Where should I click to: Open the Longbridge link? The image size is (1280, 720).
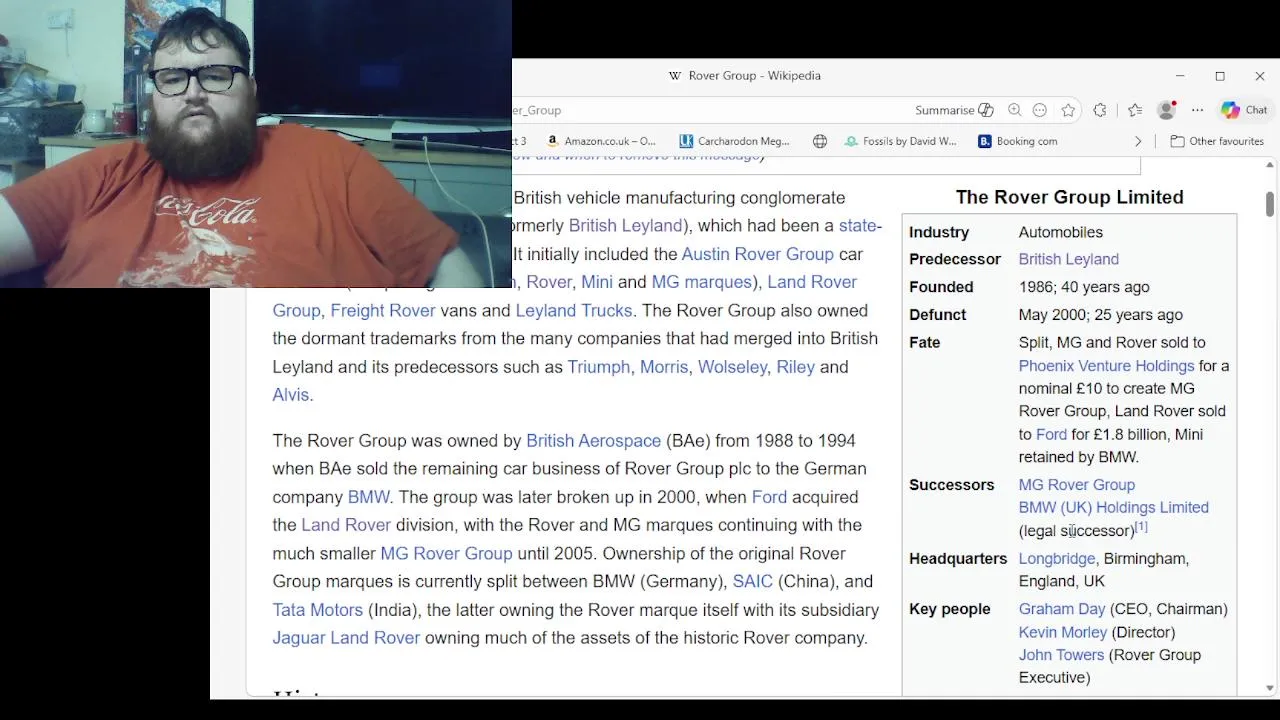click(x=1056, y=559)
